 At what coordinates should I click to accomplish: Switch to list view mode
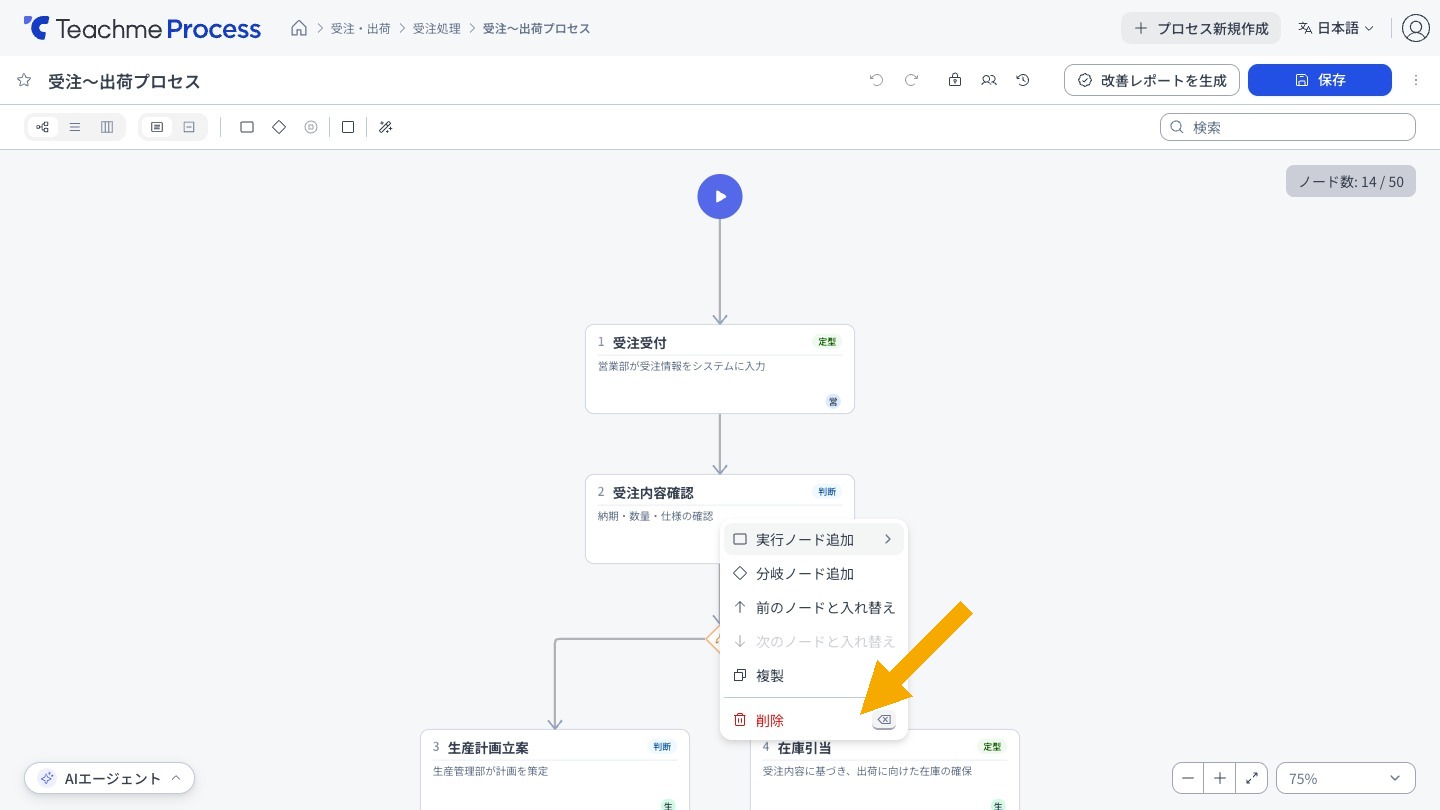[75, 127]
